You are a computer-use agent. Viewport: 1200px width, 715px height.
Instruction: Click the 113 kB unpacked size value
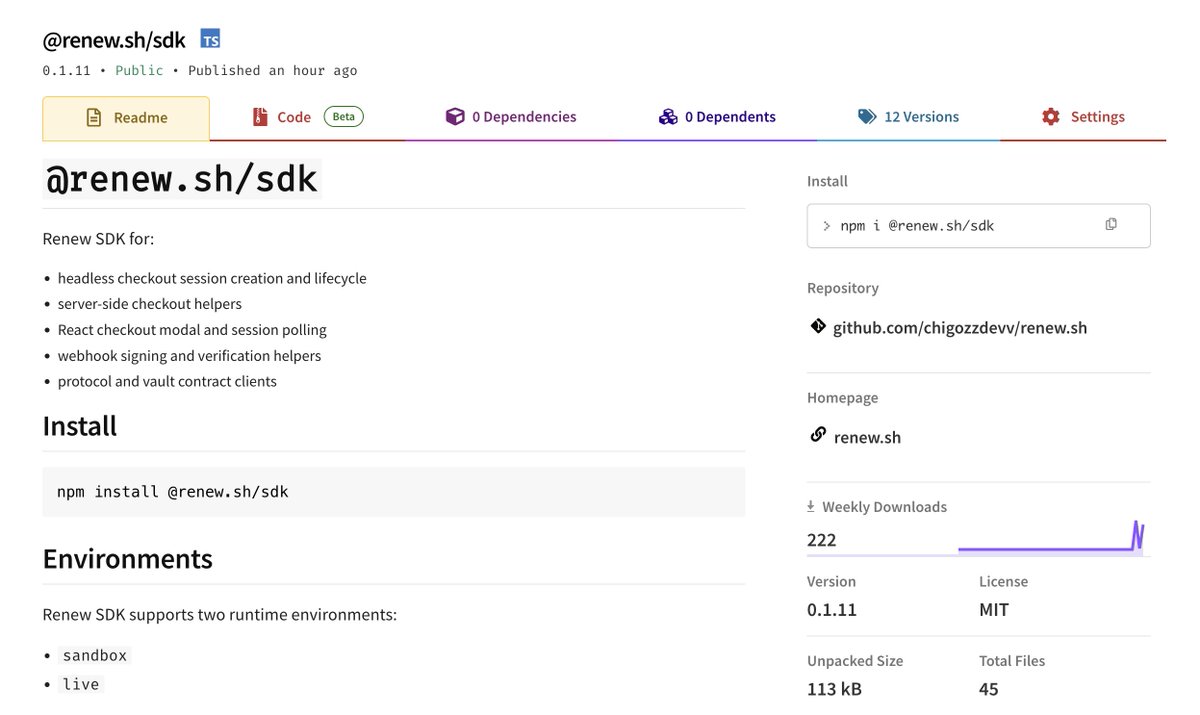(x=835, y=689)
